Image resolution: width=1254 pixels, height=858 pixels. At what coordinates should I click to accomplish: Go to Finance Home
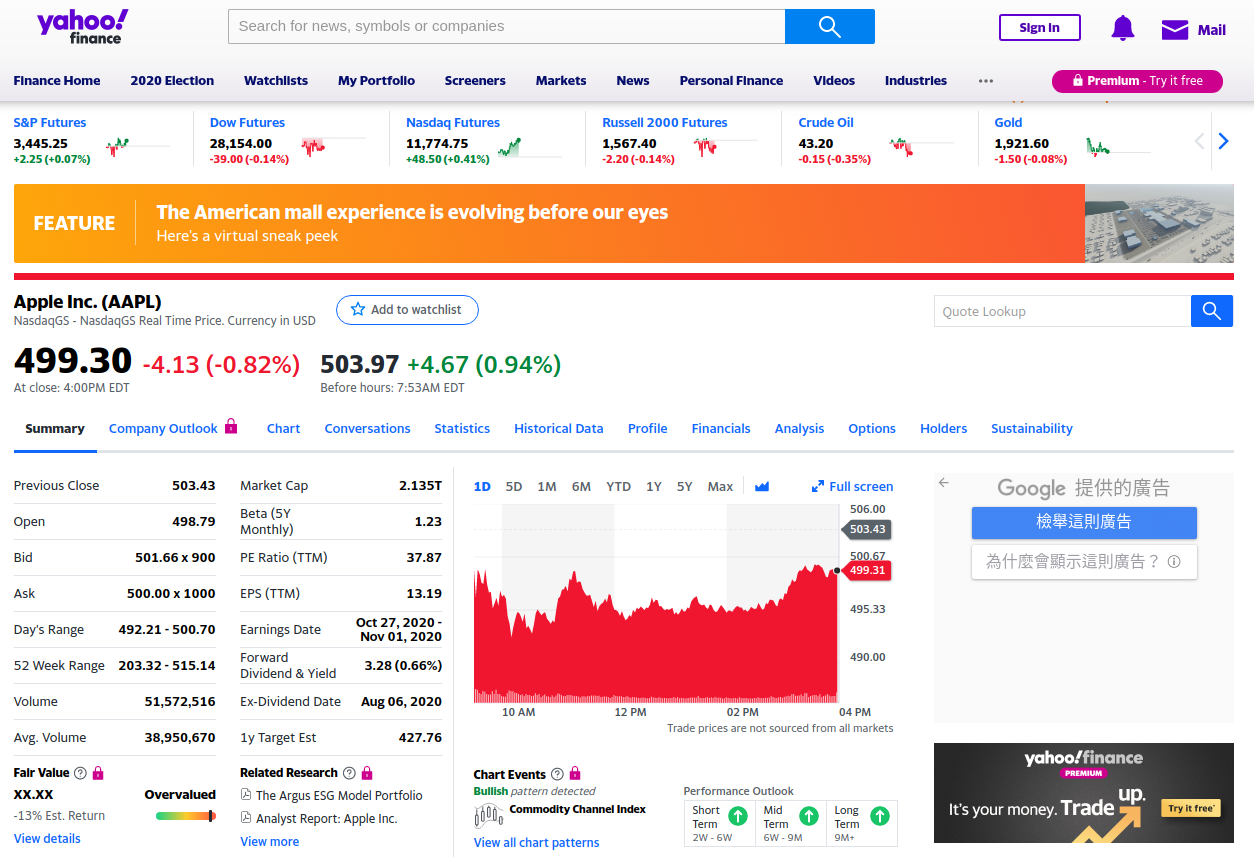click(57, 81)
